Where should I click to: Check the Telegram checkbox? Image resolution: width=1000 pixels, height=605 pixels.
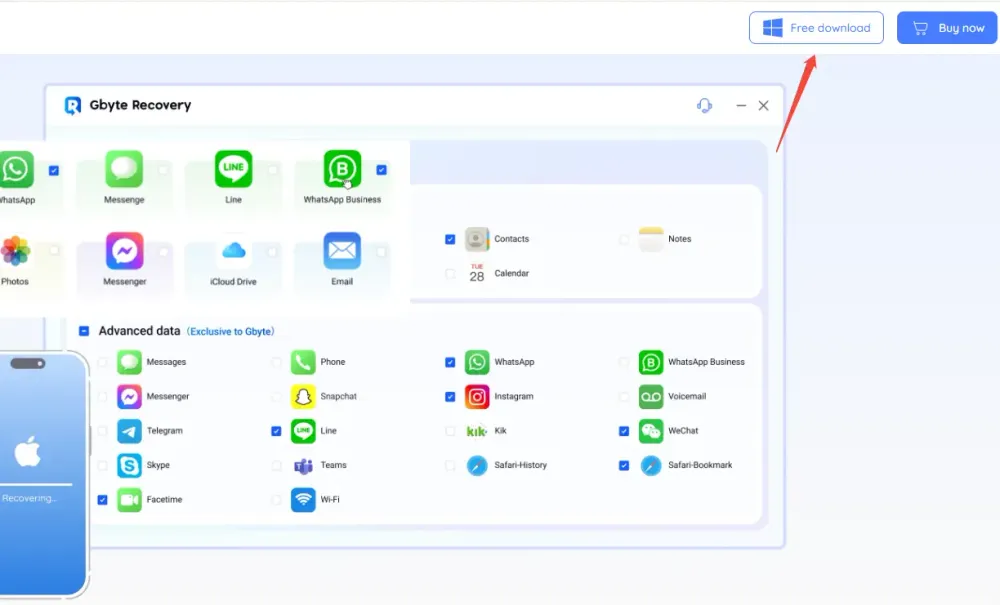tap(102, 431)
